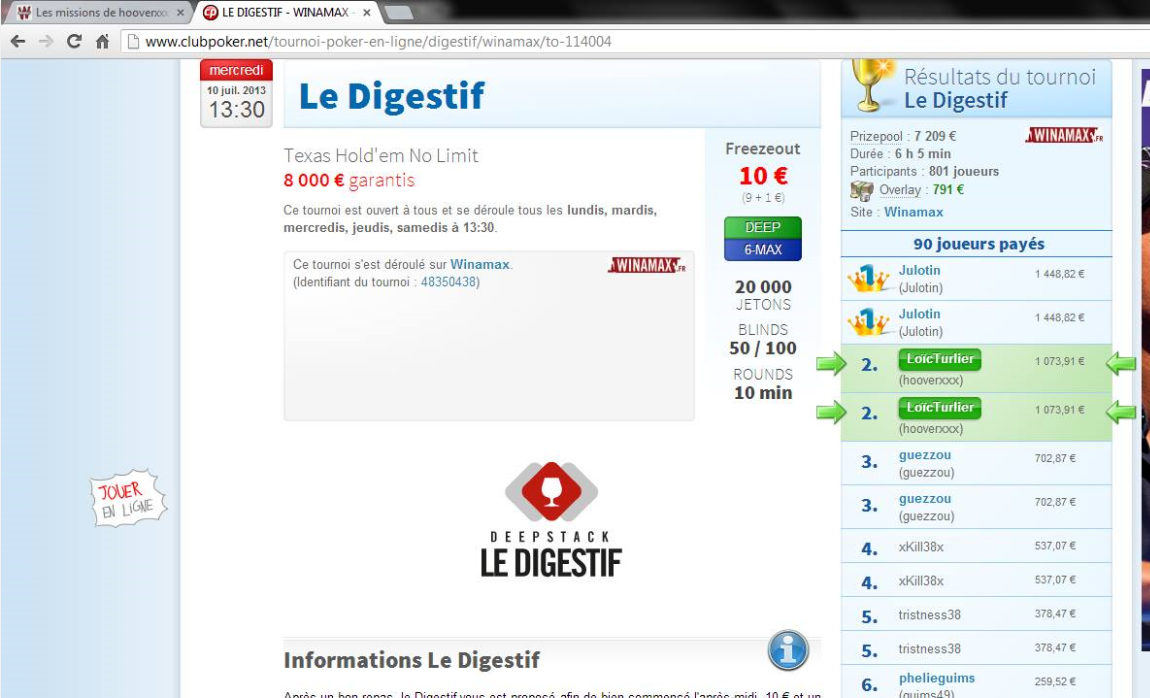This screenshot has height=698, width=1150.
Task: Open the browser home icon
Action: pos(103,42)
